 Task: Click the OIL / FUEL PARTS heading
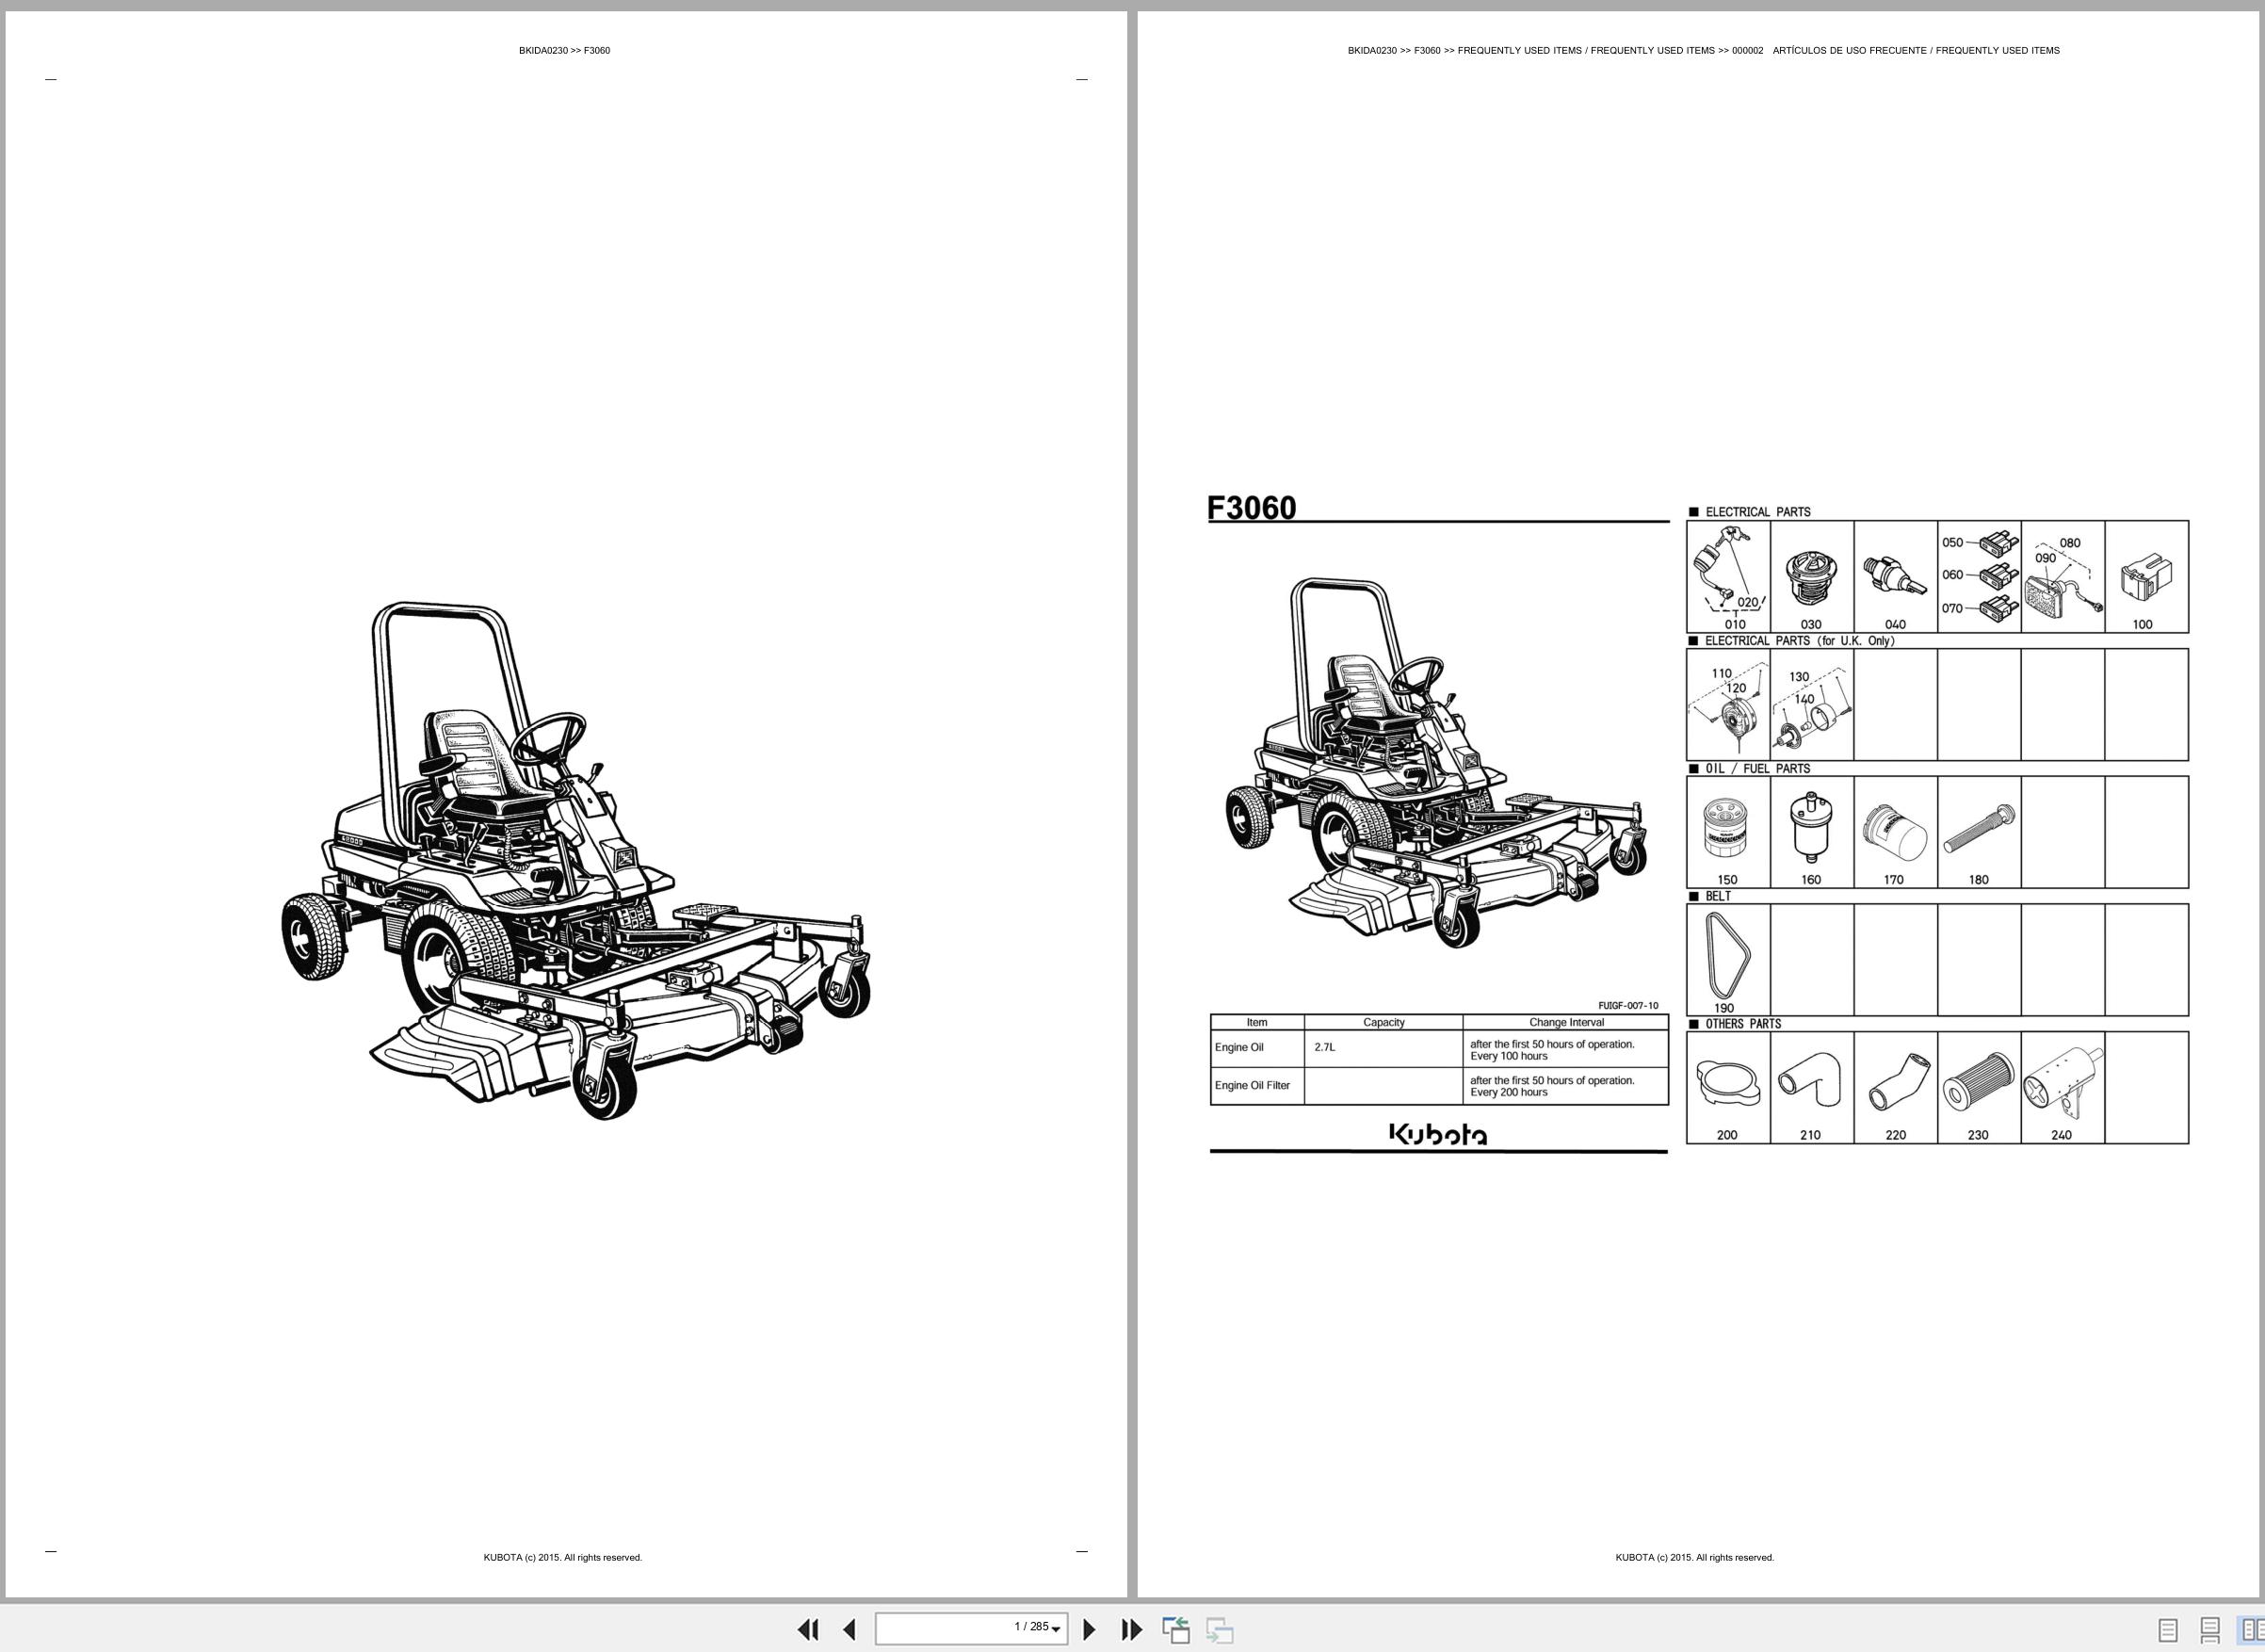1757,769
